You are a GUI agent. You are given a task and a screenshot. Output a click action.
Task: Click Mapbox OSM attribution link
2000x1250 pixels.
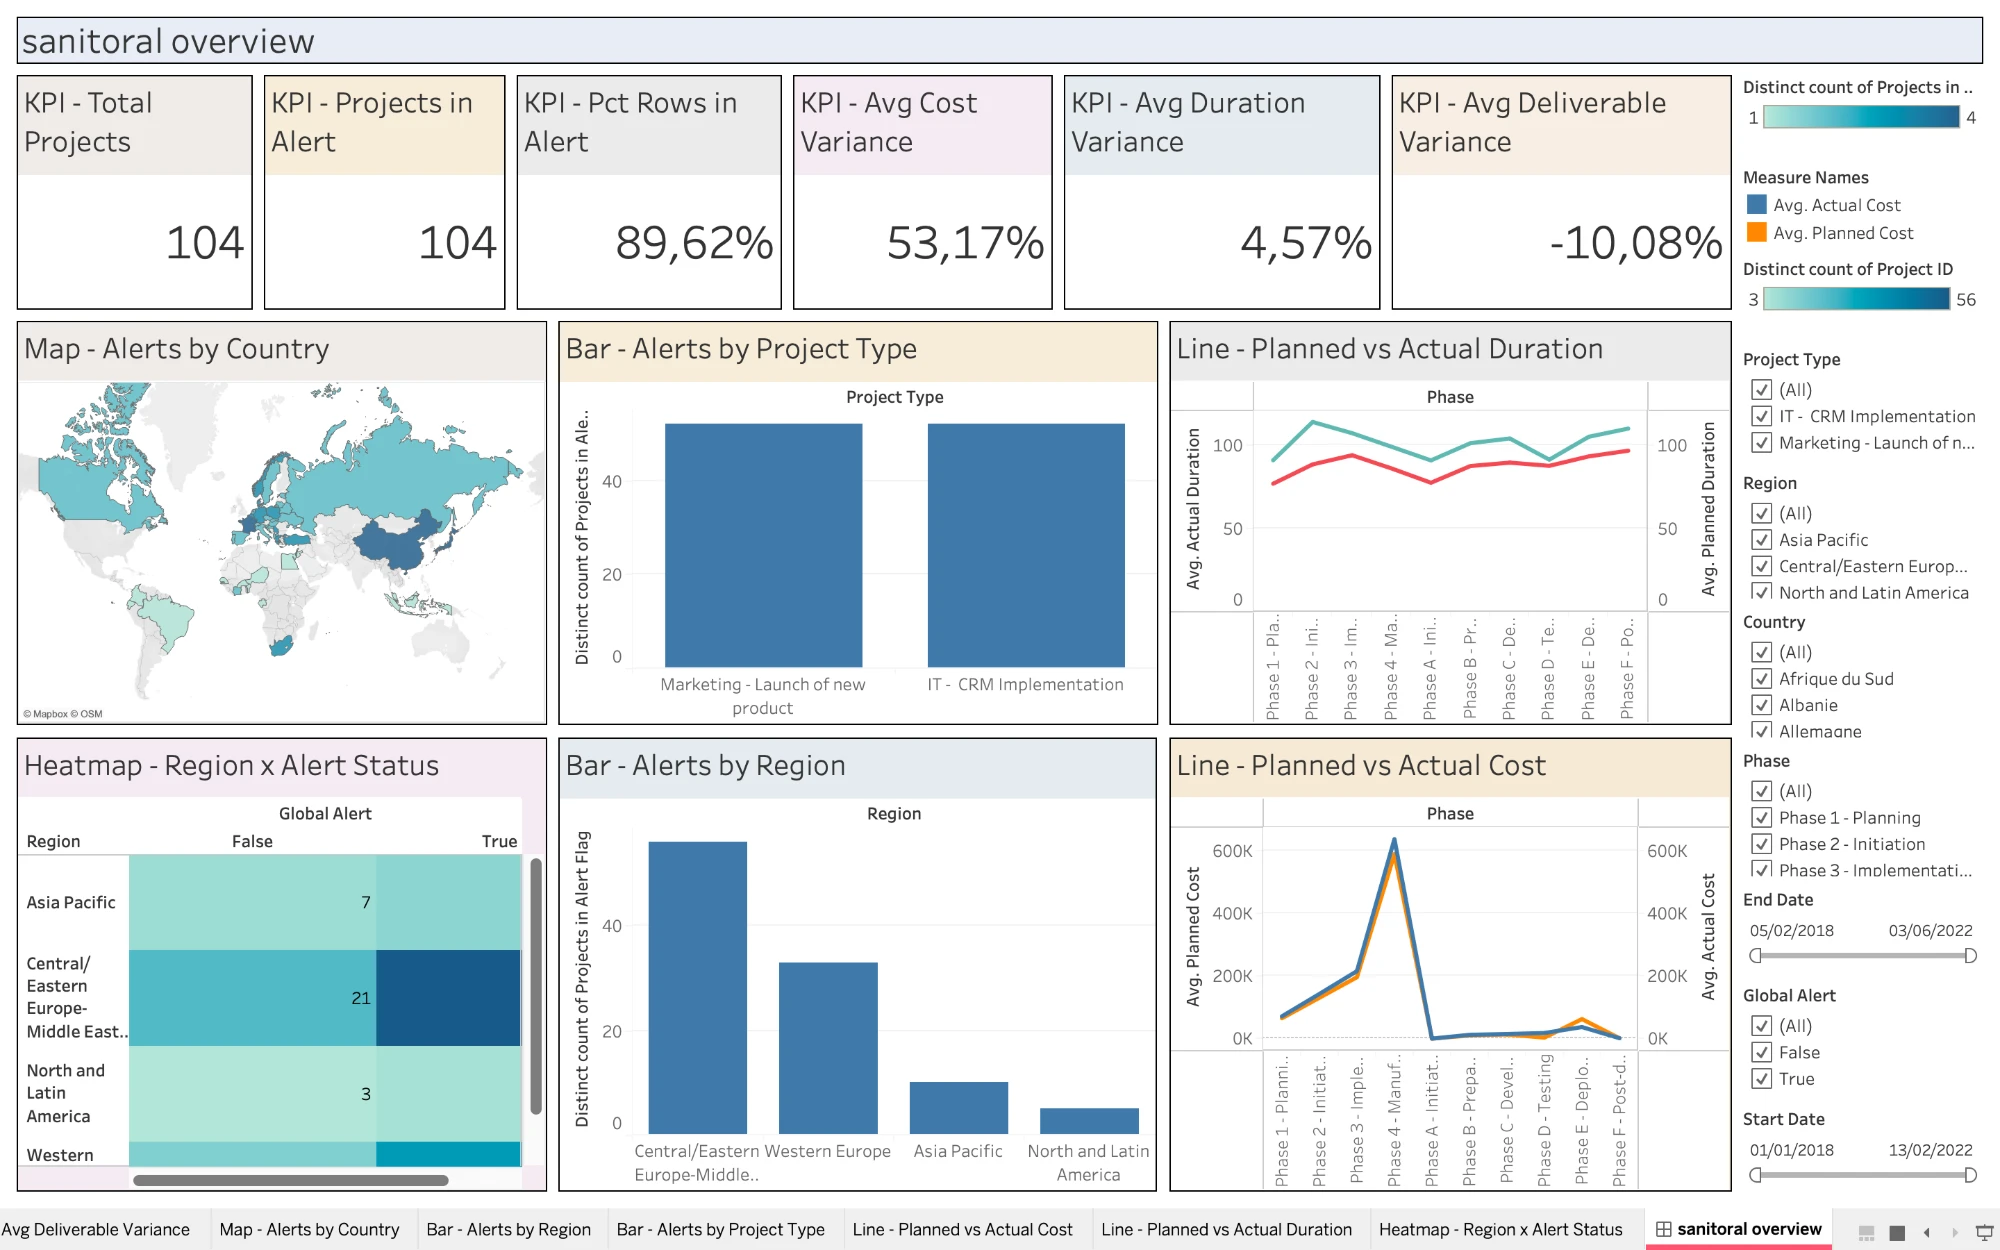tap(62, 714)
